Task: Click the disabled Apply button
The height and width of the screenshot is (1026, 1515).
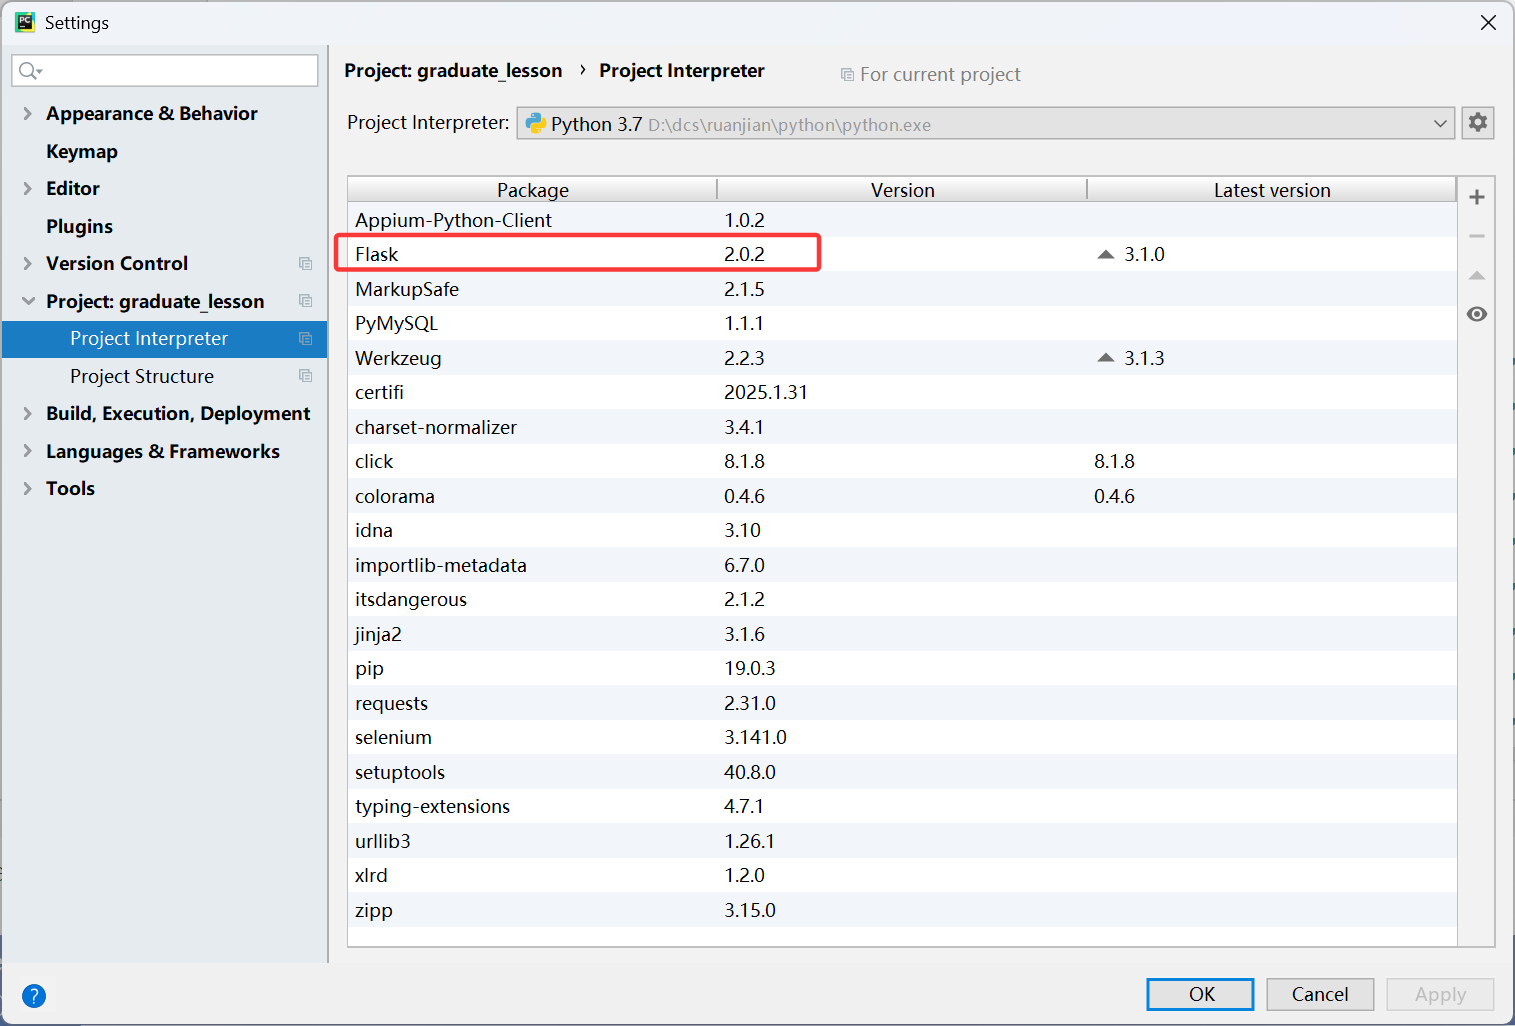Action: [1440, 994]
